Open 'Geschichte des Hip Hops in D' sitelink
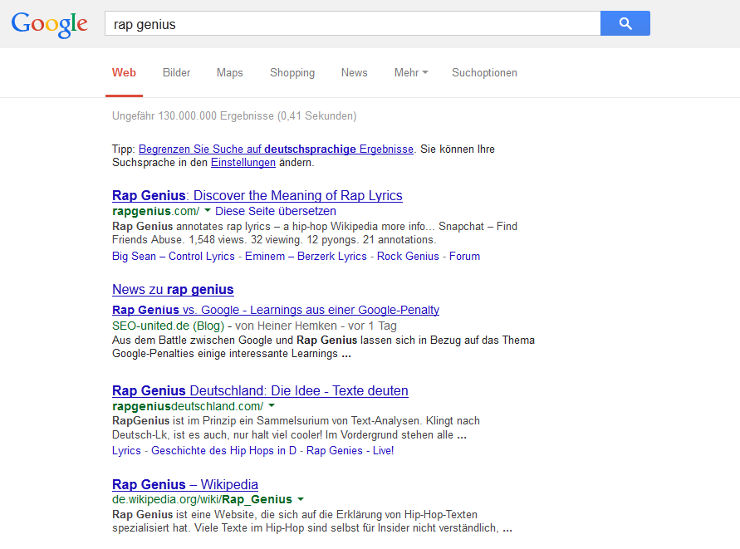 click(224, 451)
